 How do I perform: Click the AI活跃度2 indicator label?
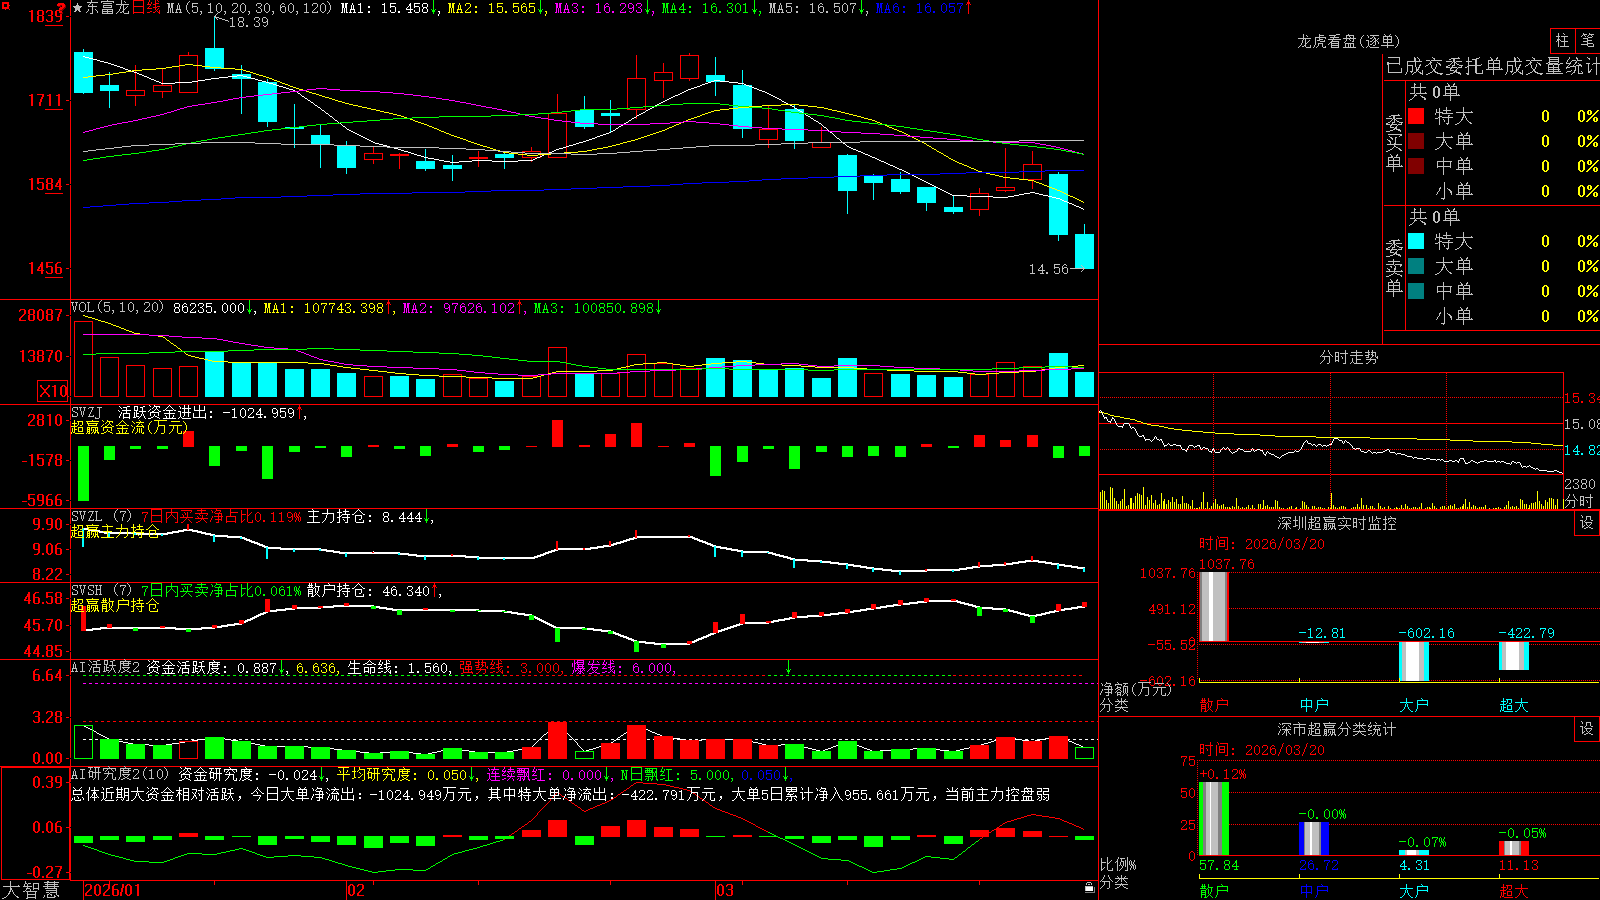pyautogui.click(x=106, y=667)
